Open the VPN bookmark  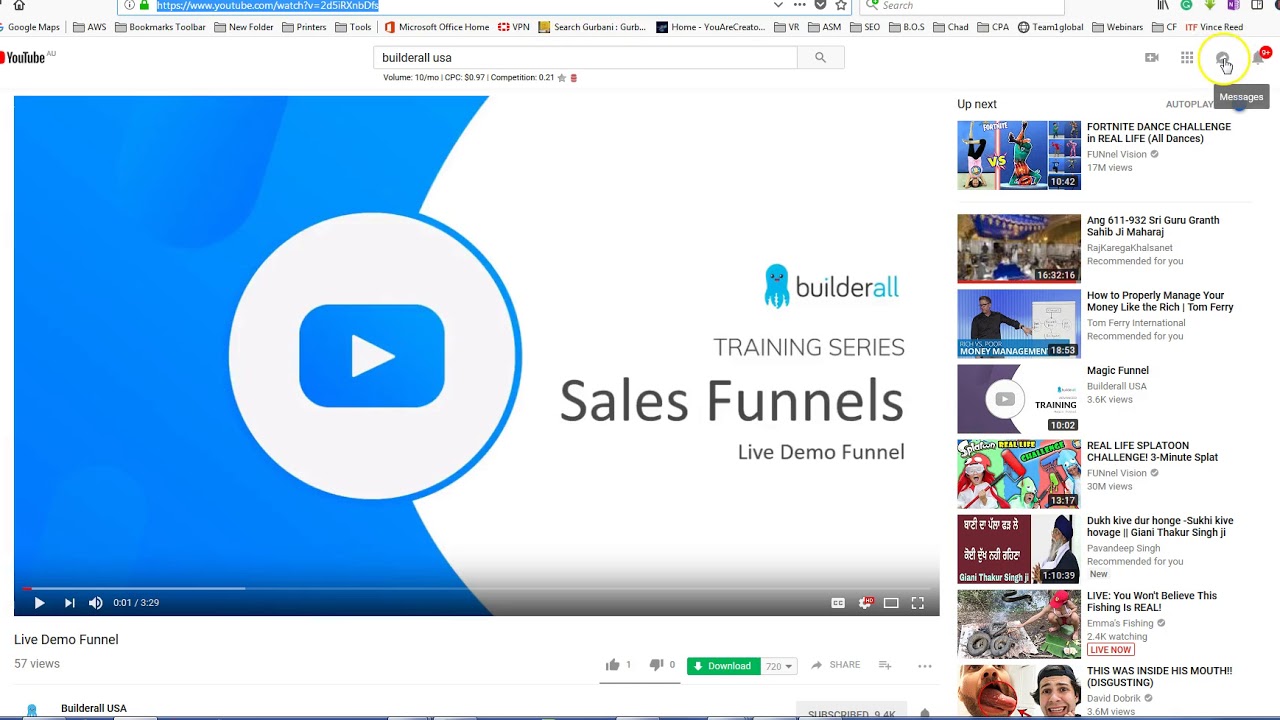[x=514, y=27]
